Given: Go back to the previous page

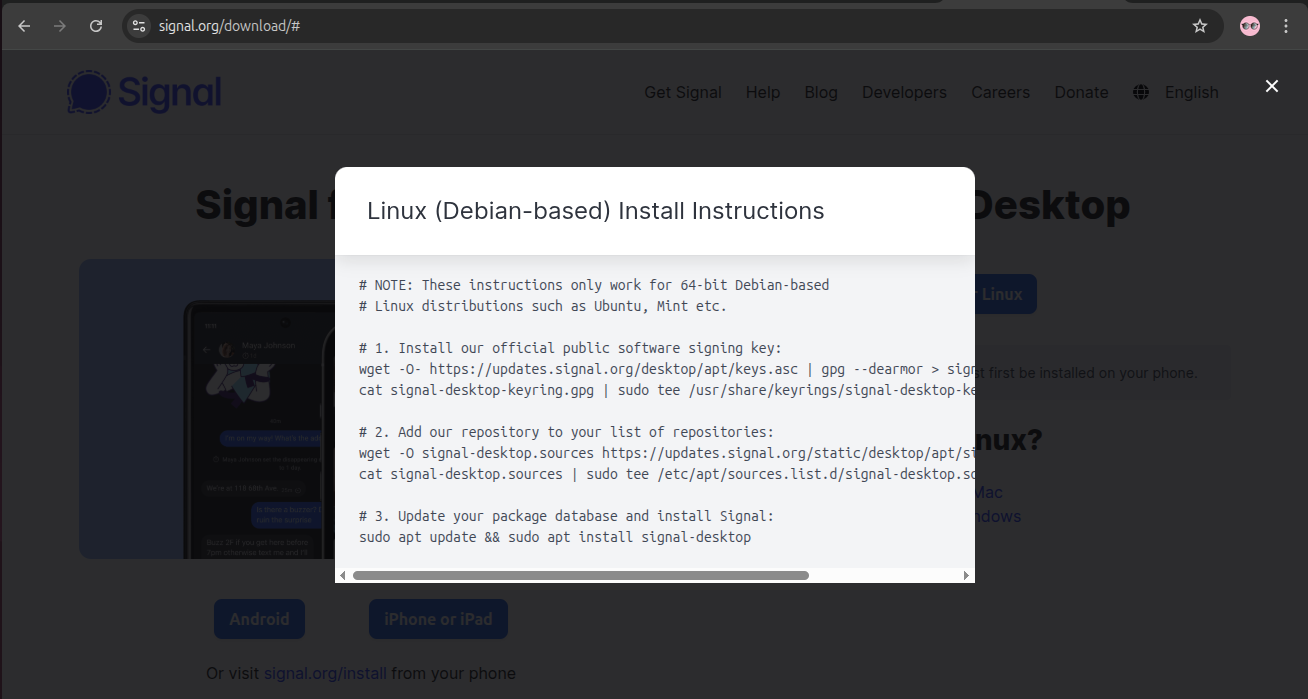Looking at the screenshot, I should pos(24,26).
